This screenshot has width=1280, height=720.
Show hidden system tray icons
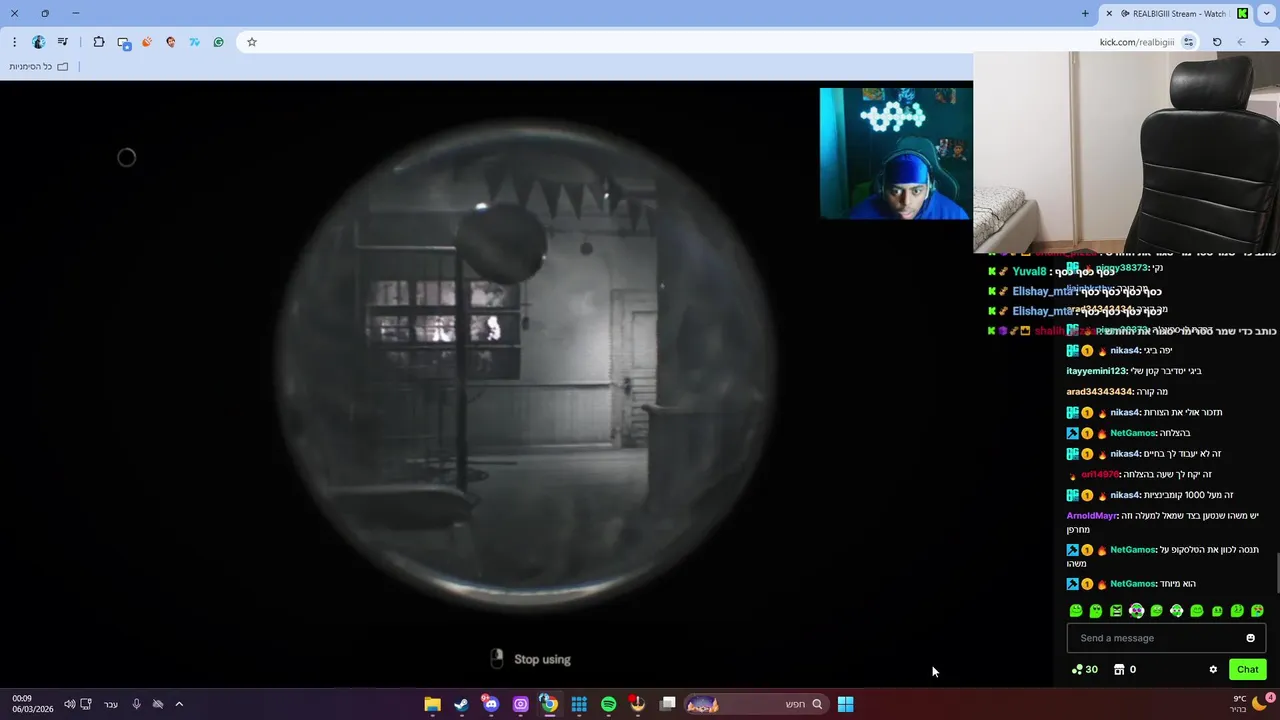tap(179, 704)
